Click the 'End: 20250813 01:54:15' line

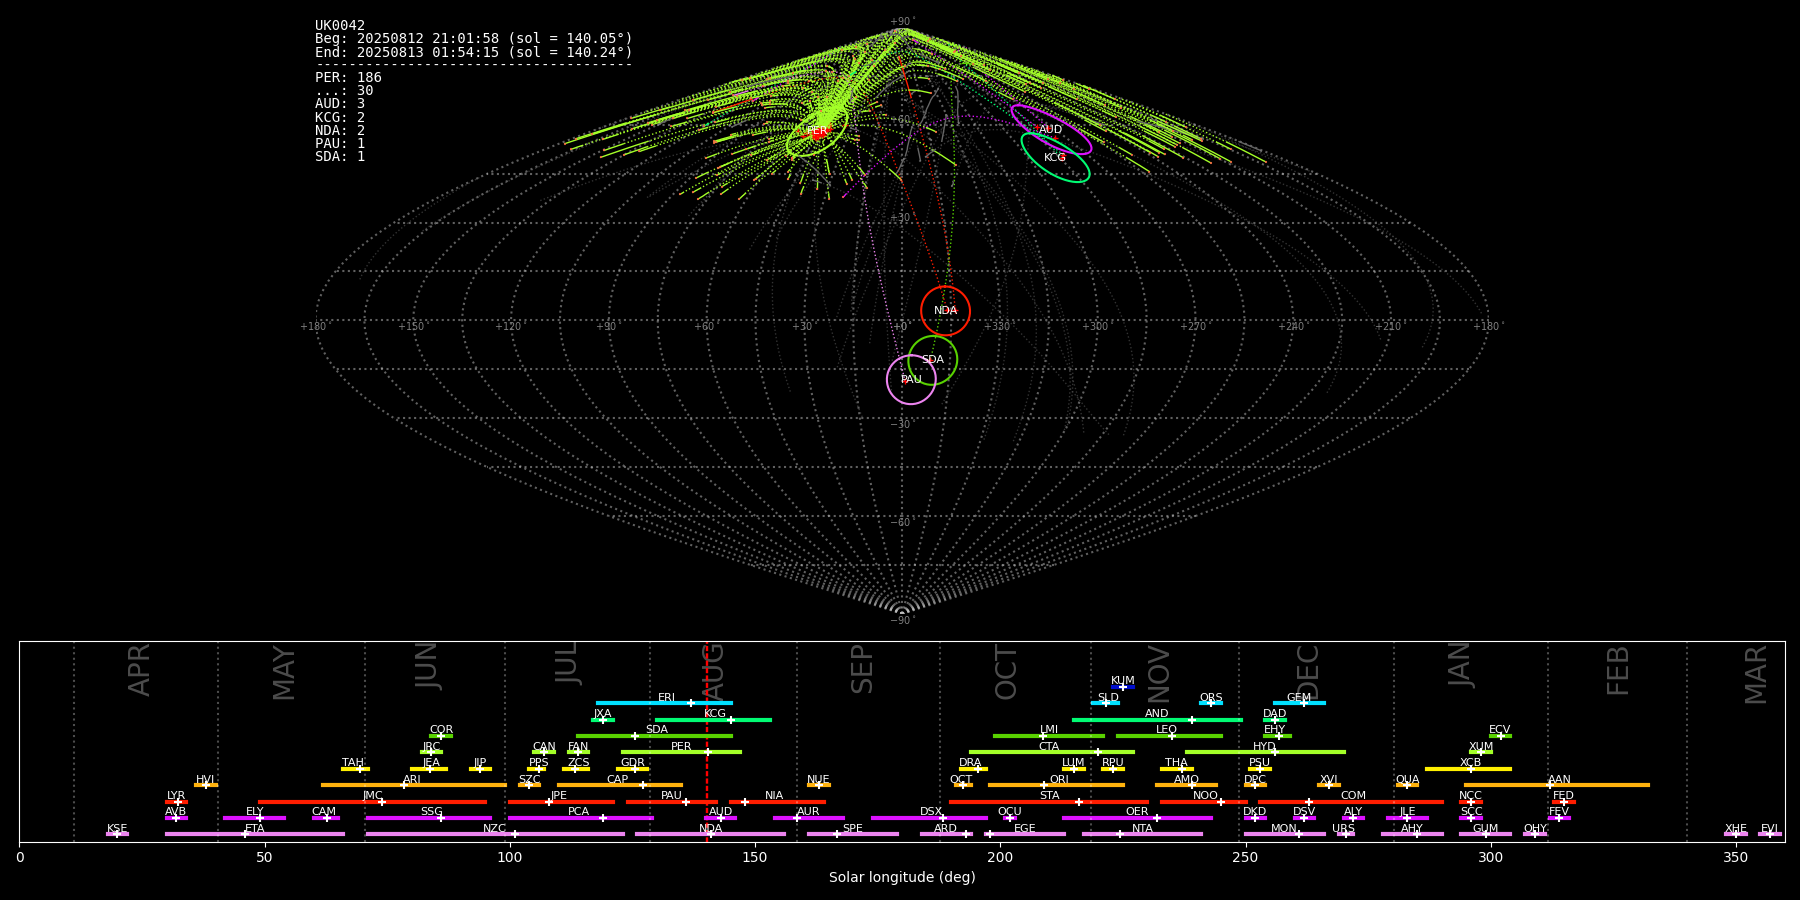pyautogui.click(x=474, y=52)
